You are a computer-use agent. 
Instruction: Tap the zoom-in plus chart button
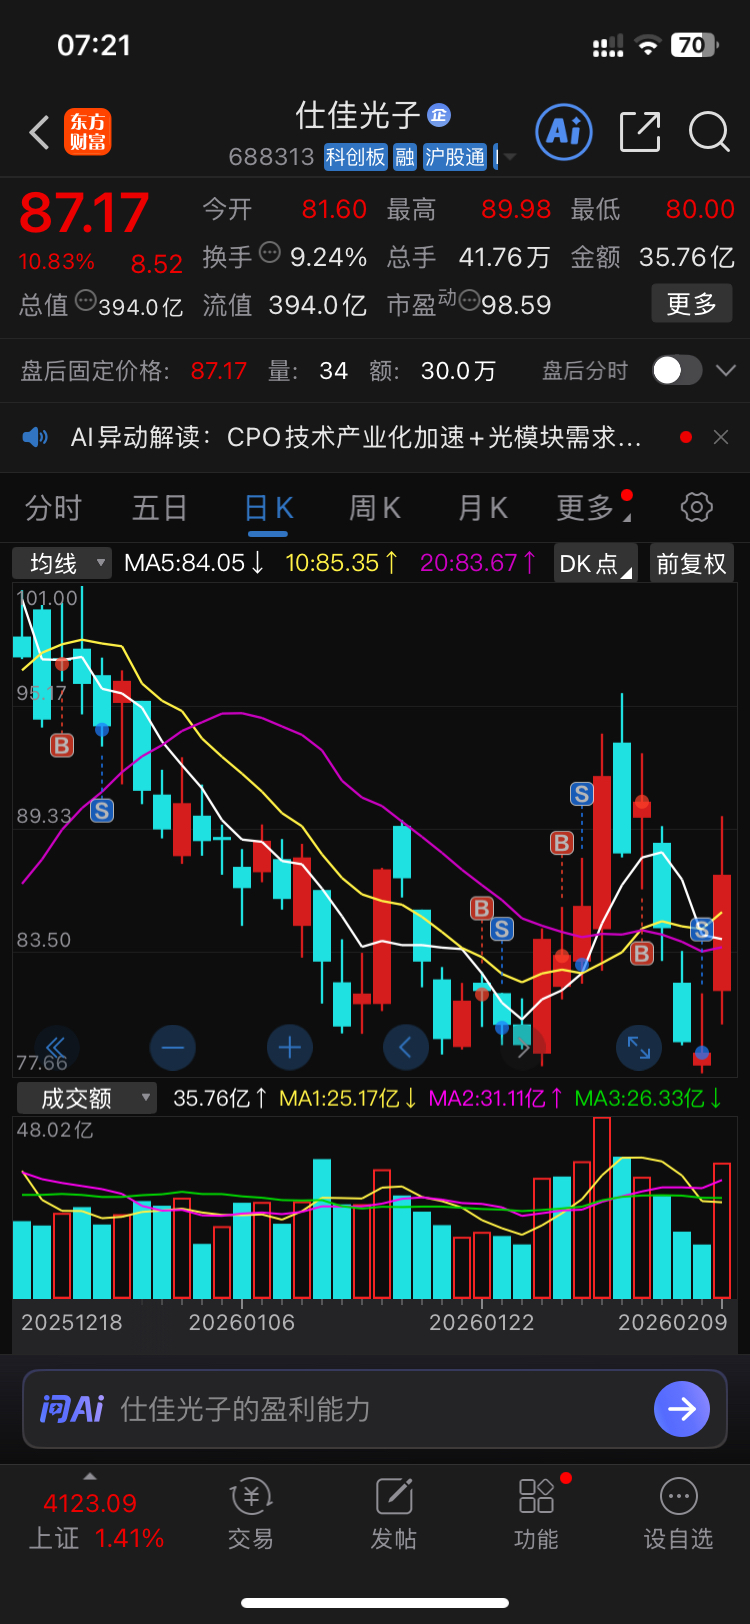[290, 1048]
